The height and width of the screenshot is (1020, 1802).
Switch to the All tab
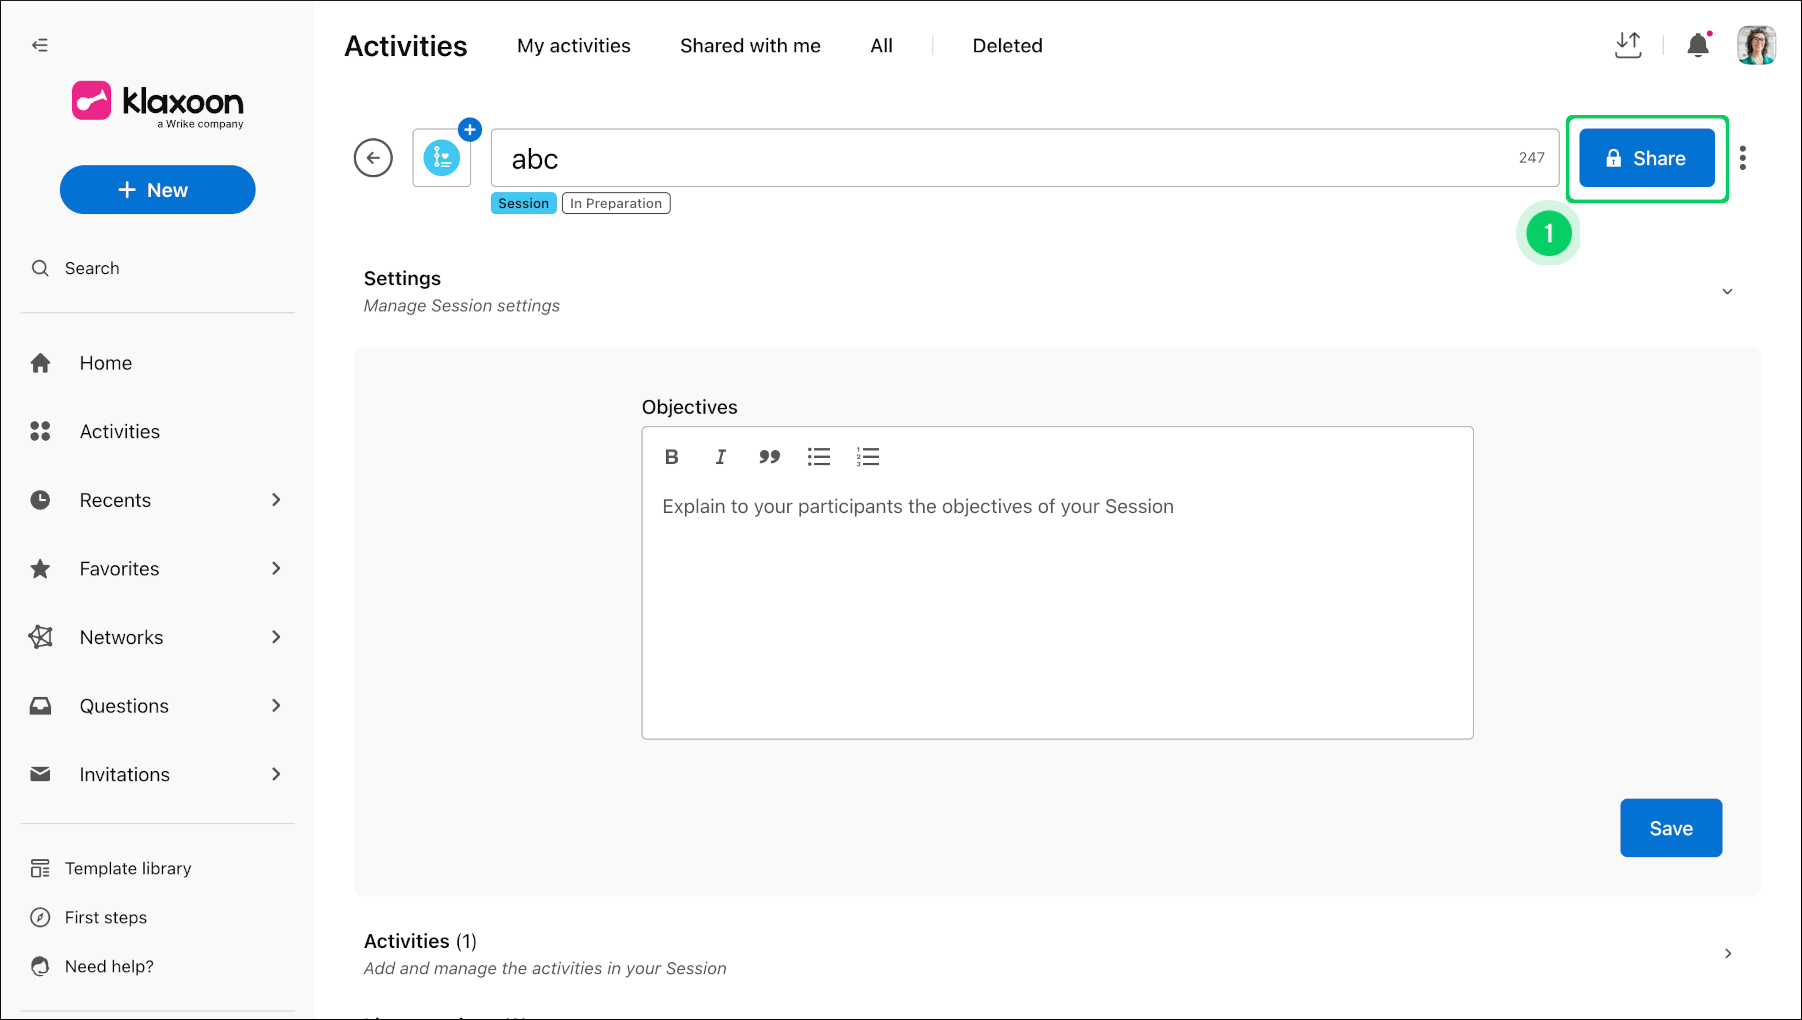tap(881, 46)
